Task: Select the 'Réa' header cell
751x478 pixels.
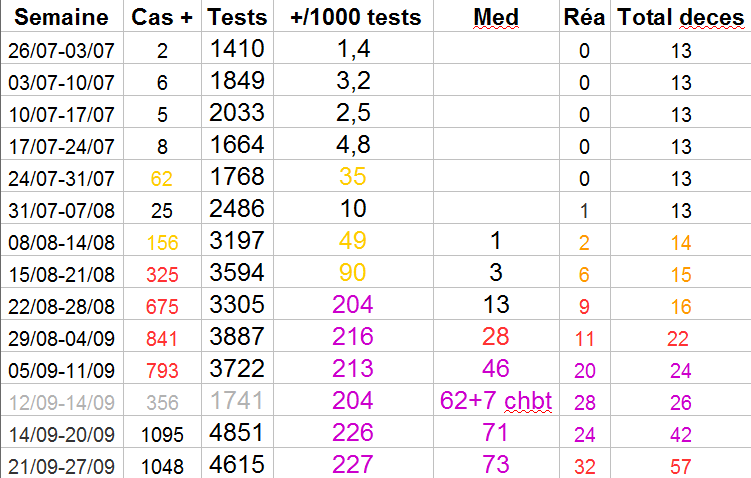Action: tap(584, 17)
